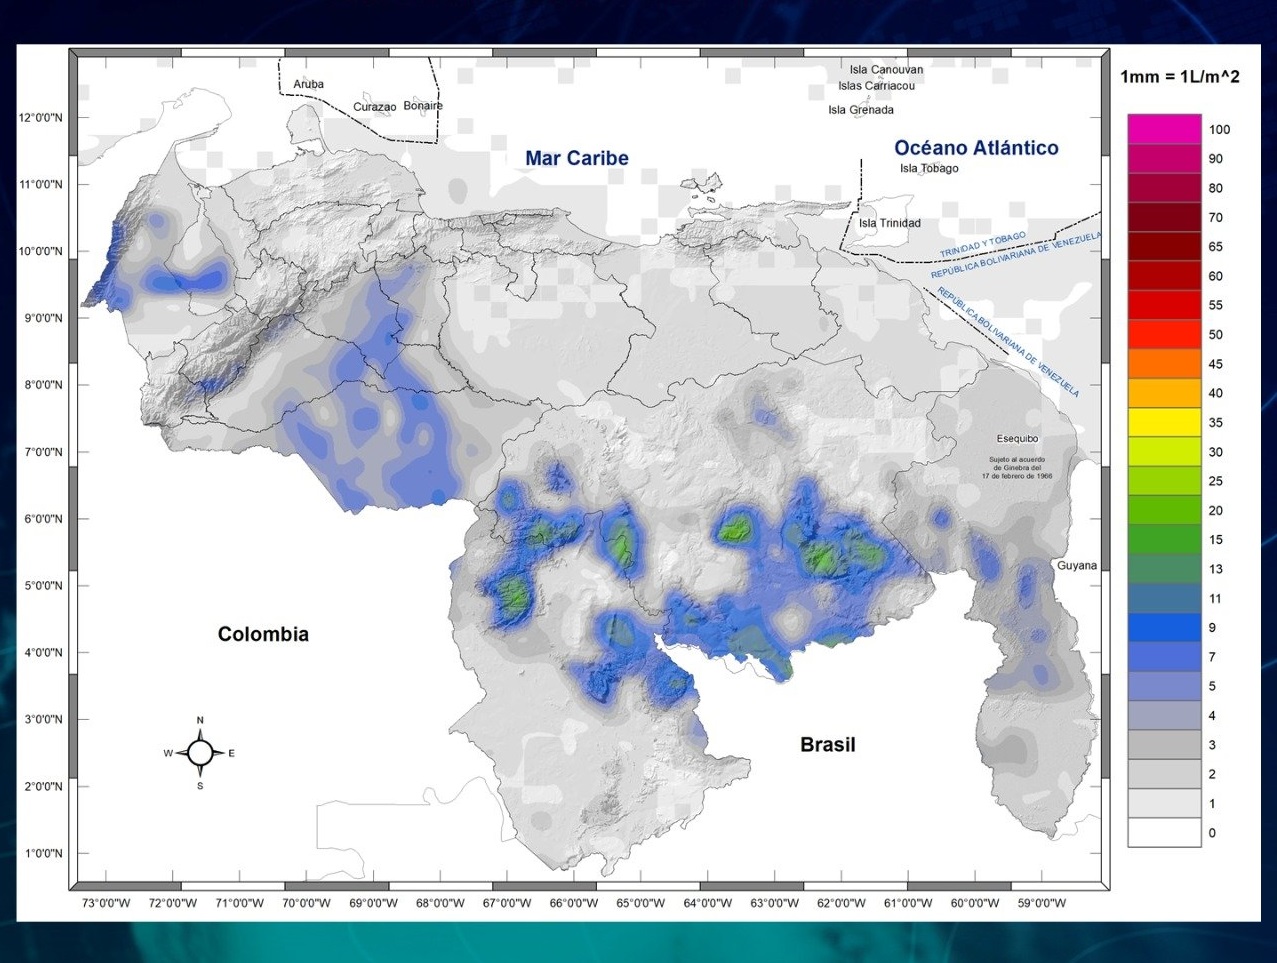Click the Brasil country label

[827, 745]
